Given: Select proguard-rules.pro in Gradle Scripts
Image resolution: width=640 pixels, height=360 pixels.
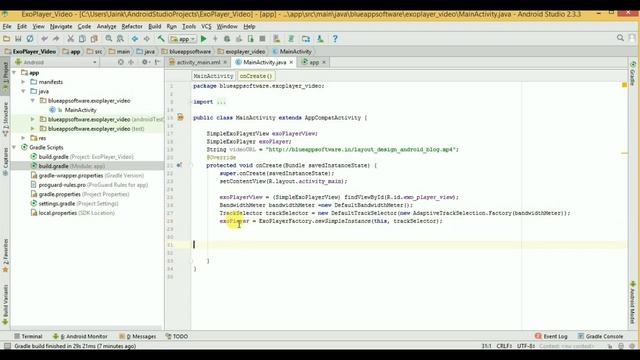Looking at the screenshot, I should pos(62,185).
